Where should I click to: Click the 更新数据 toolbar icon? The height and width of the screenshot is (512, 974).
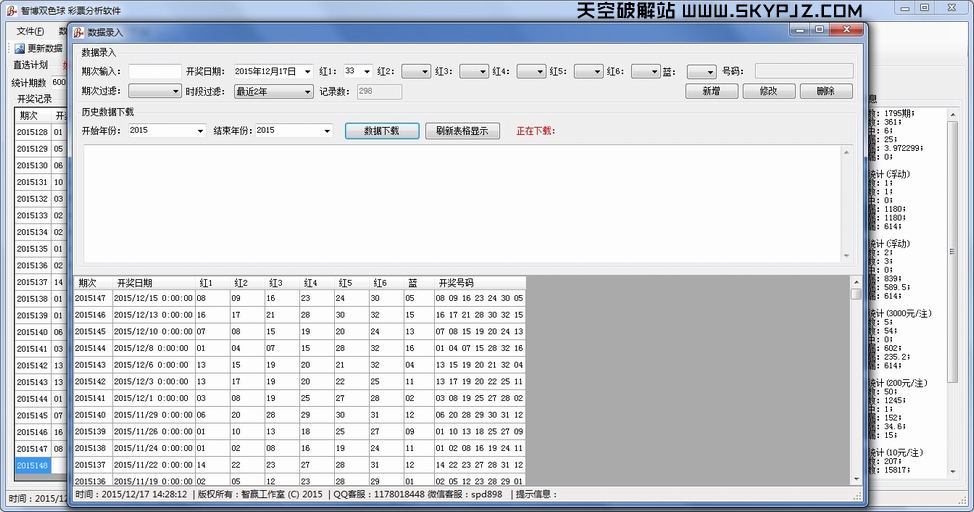[x=20, y=48]
